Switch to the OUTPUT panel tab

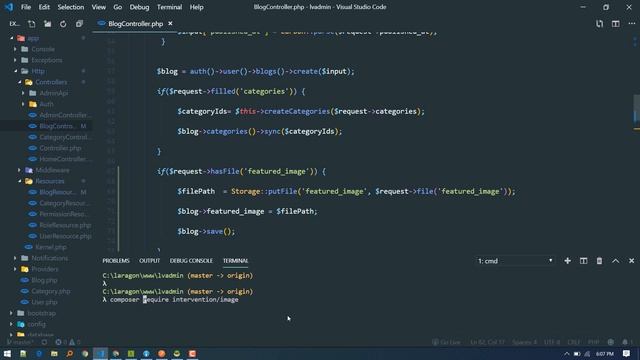point(149,261)
